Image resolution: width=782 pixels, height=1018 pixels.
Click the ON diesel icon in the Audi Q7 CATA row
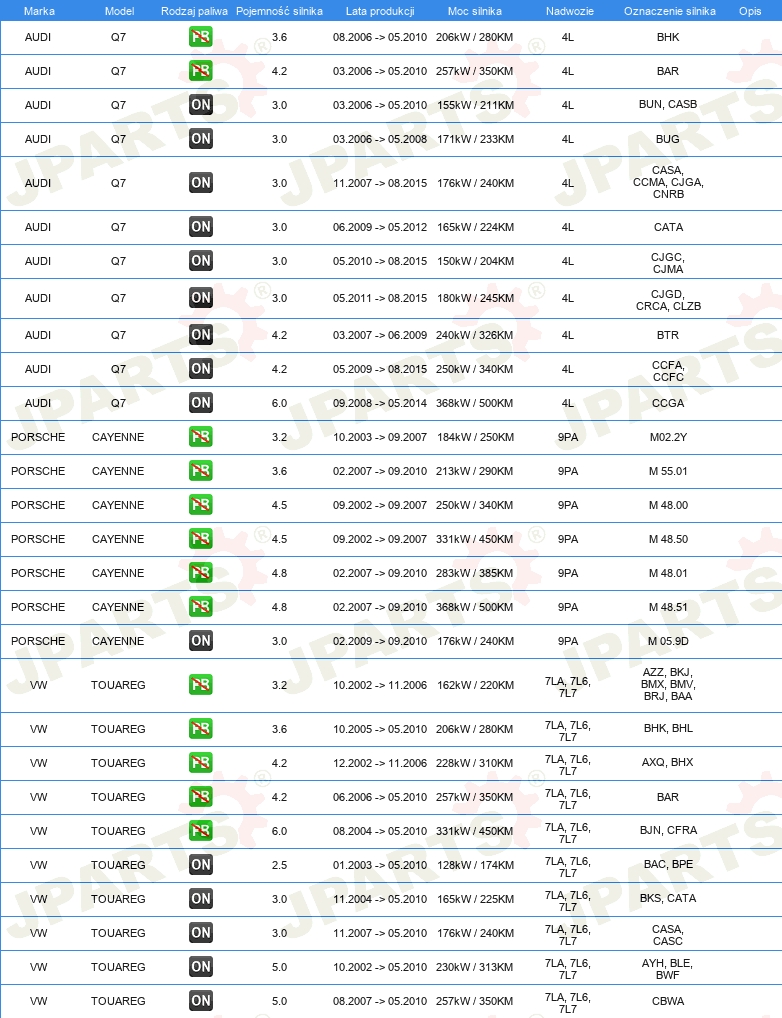[201, 227]
